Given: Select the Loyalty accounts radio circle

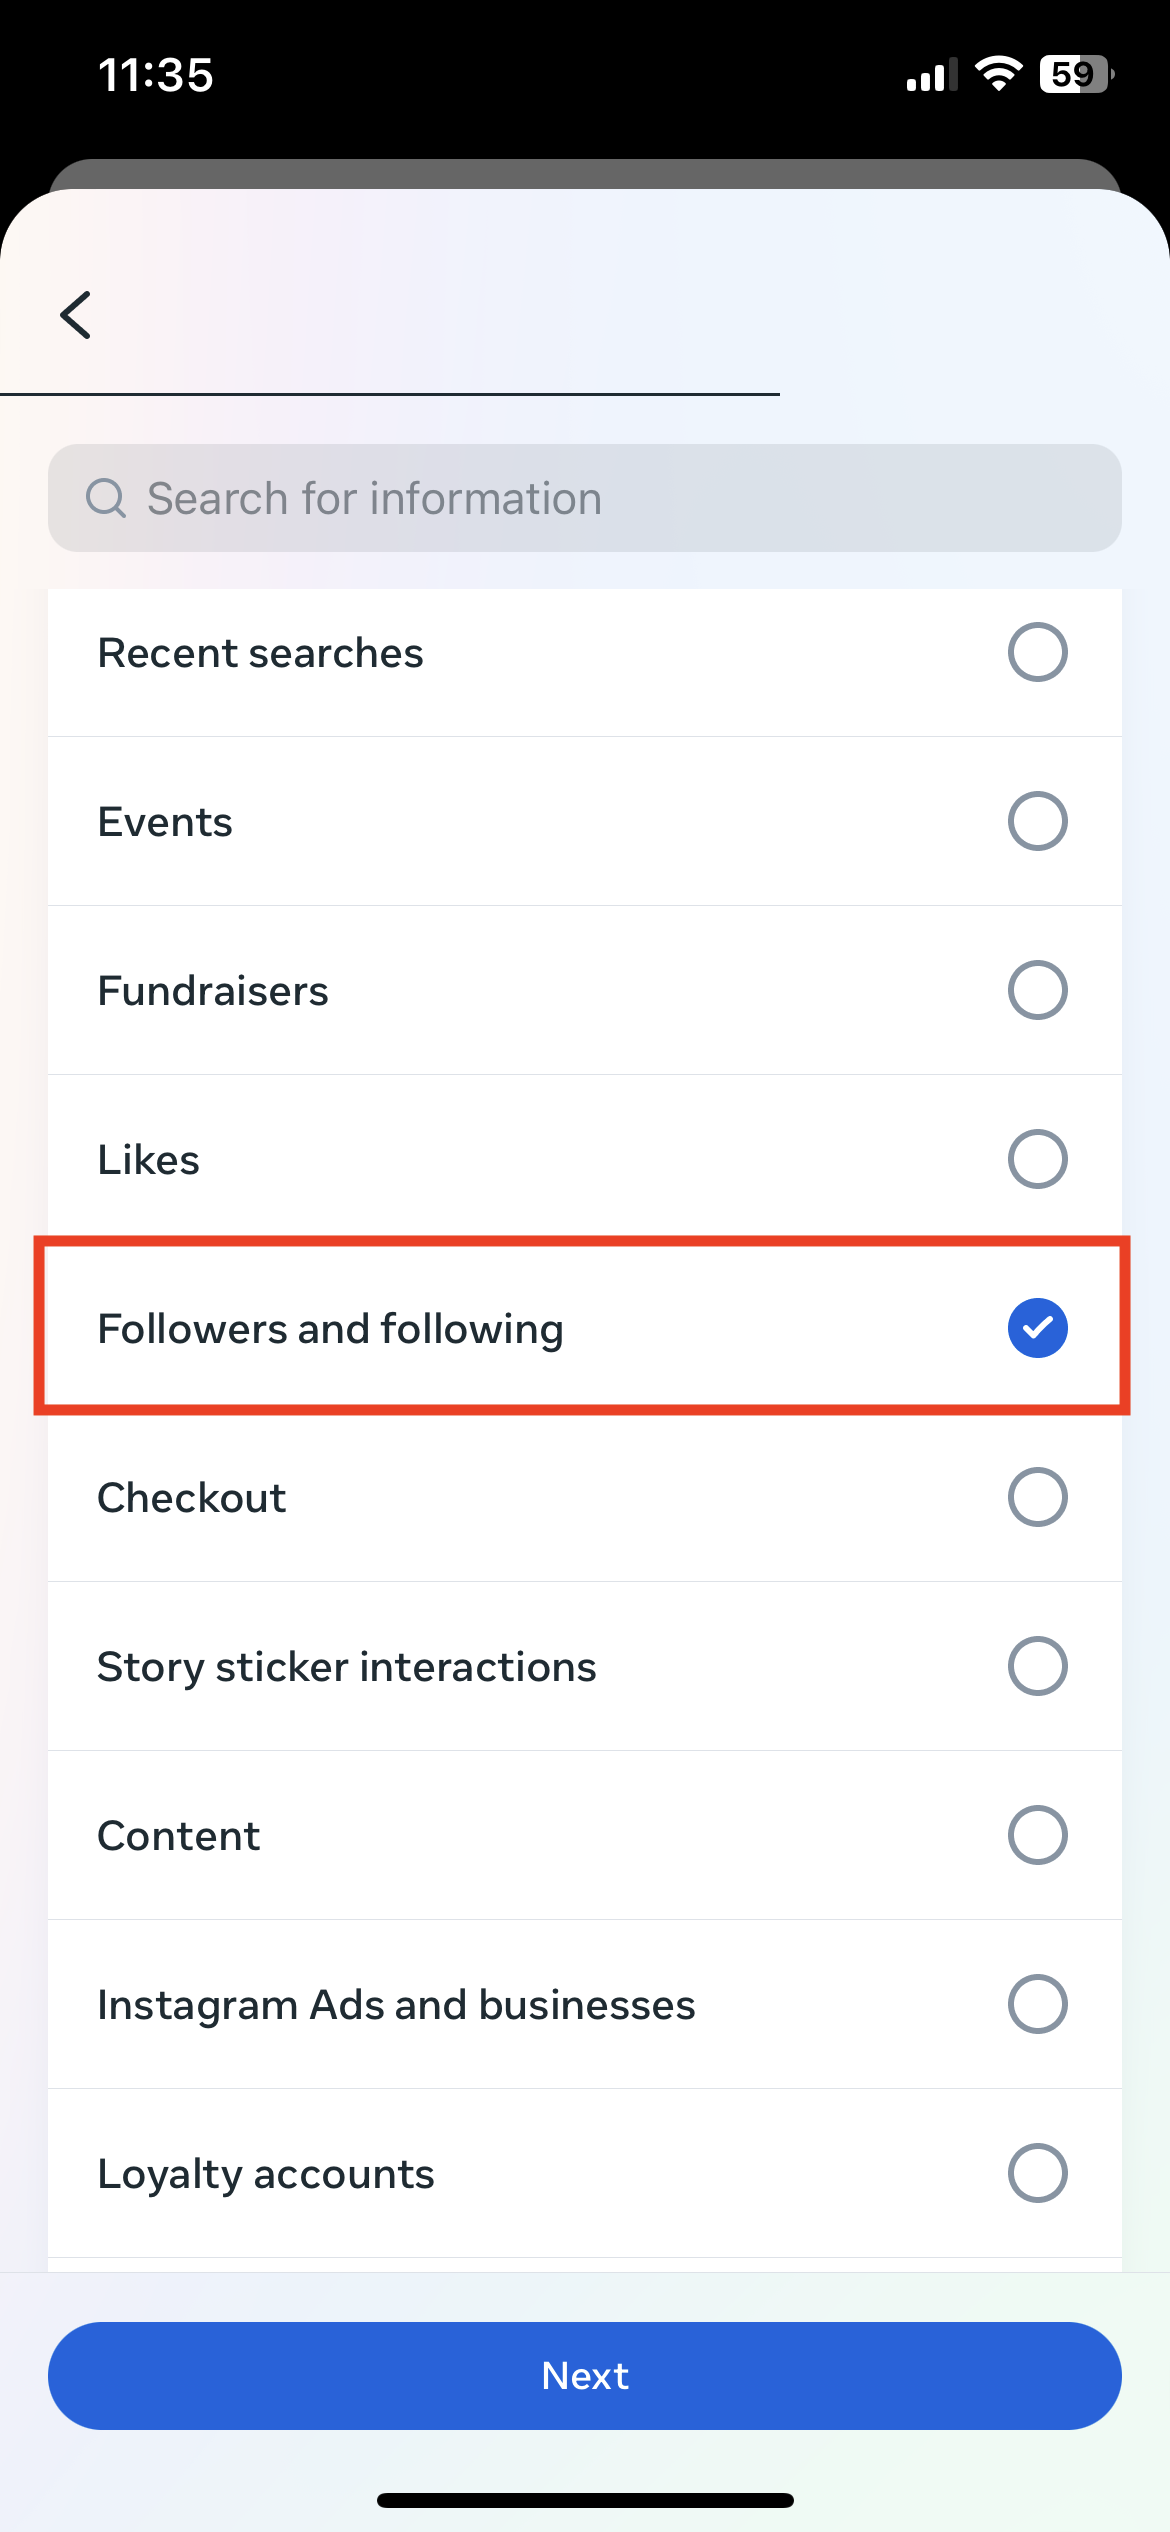Looking at the screenshot, I should 1037,2173.
